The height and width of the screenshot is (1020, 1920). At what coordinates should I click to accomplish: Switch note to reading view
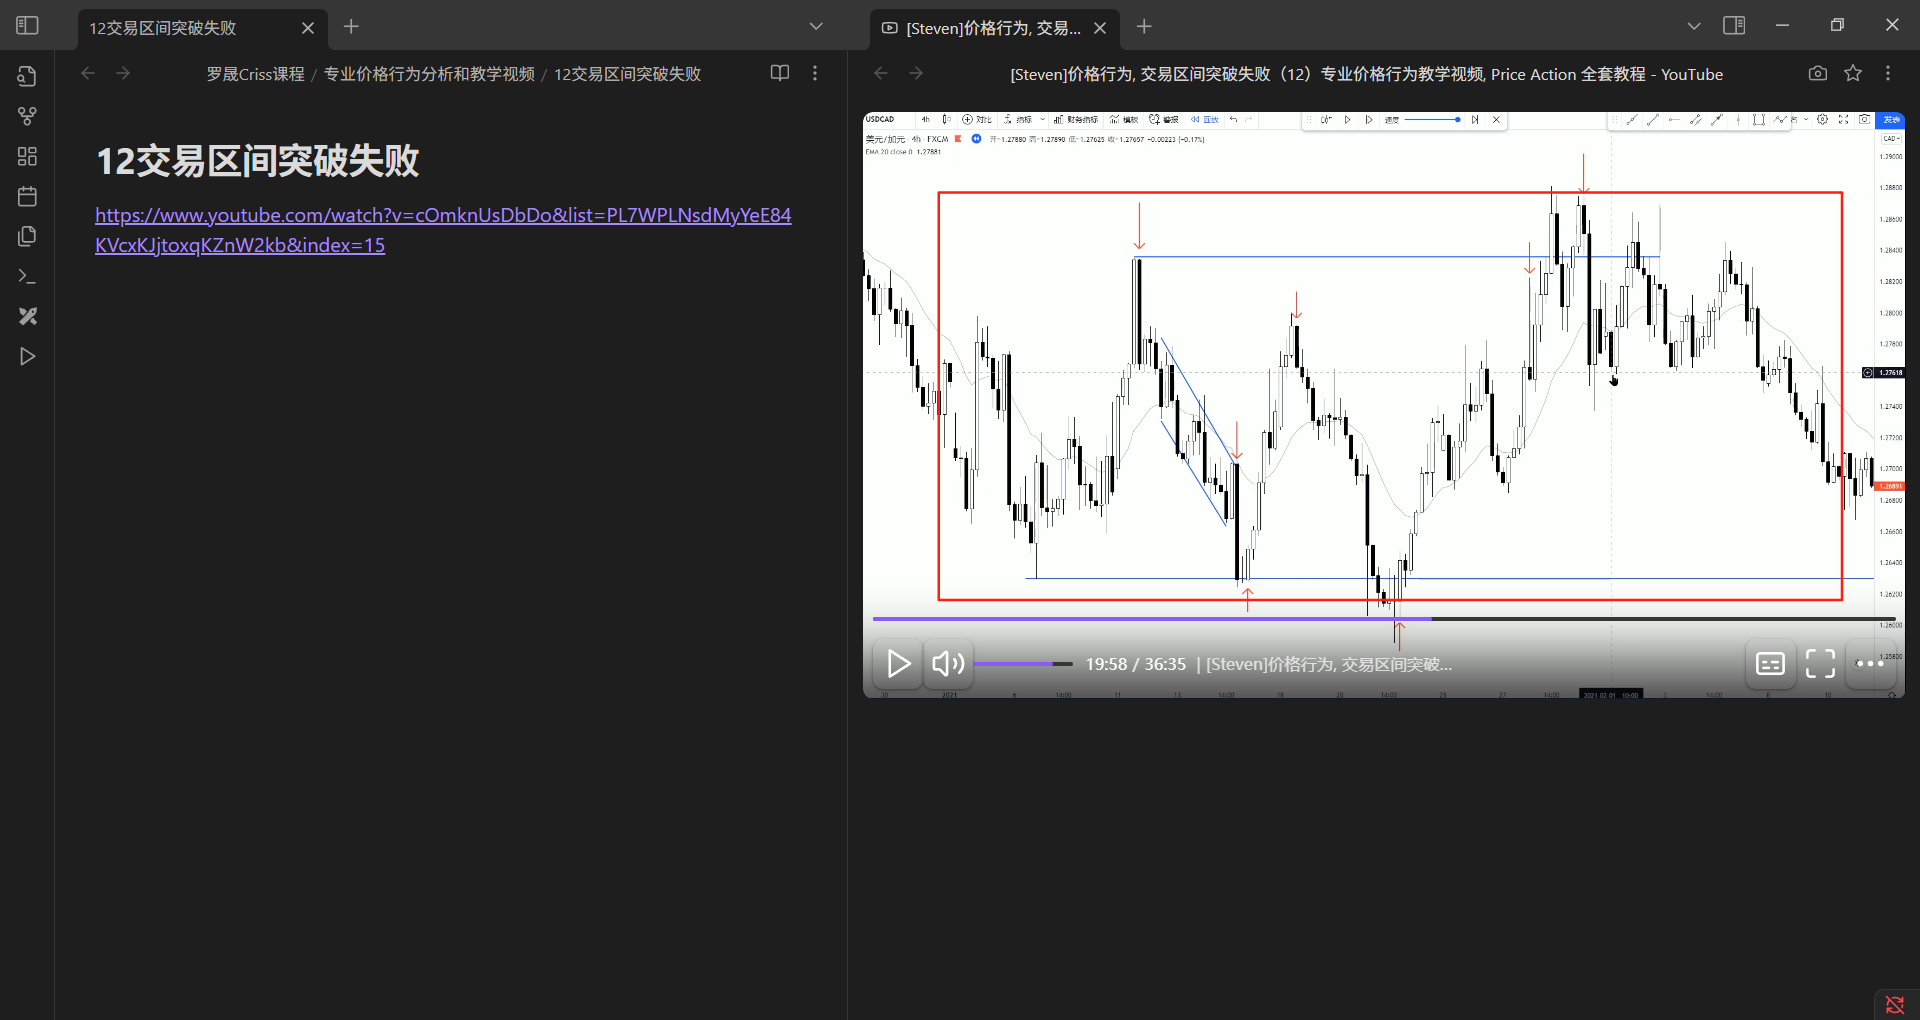click(x=780, y=73)
